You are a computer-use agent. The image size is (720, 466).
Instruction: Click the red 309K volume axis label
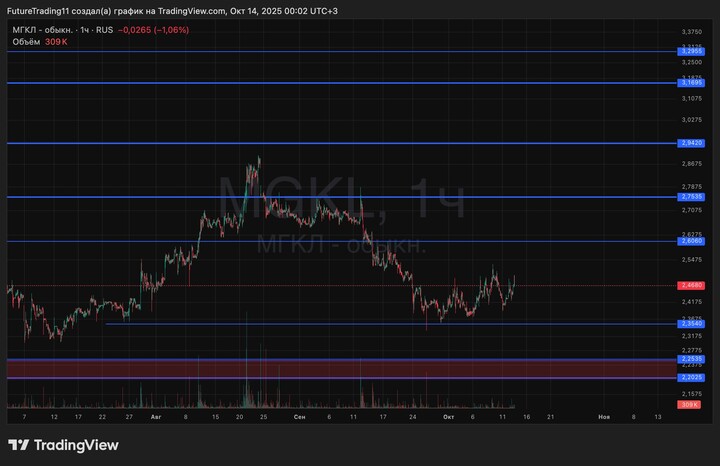coord(689,405)
